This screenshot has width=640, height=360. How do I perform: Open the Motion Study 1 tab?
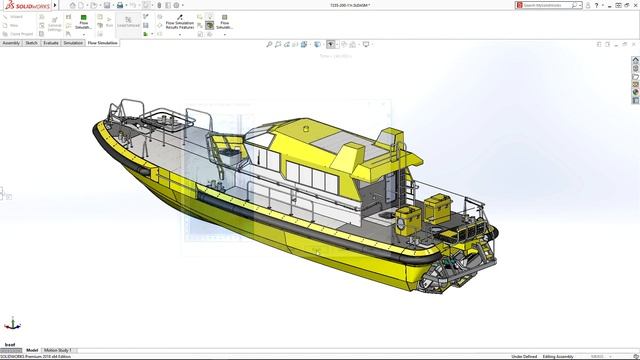(x=58, y=350)
